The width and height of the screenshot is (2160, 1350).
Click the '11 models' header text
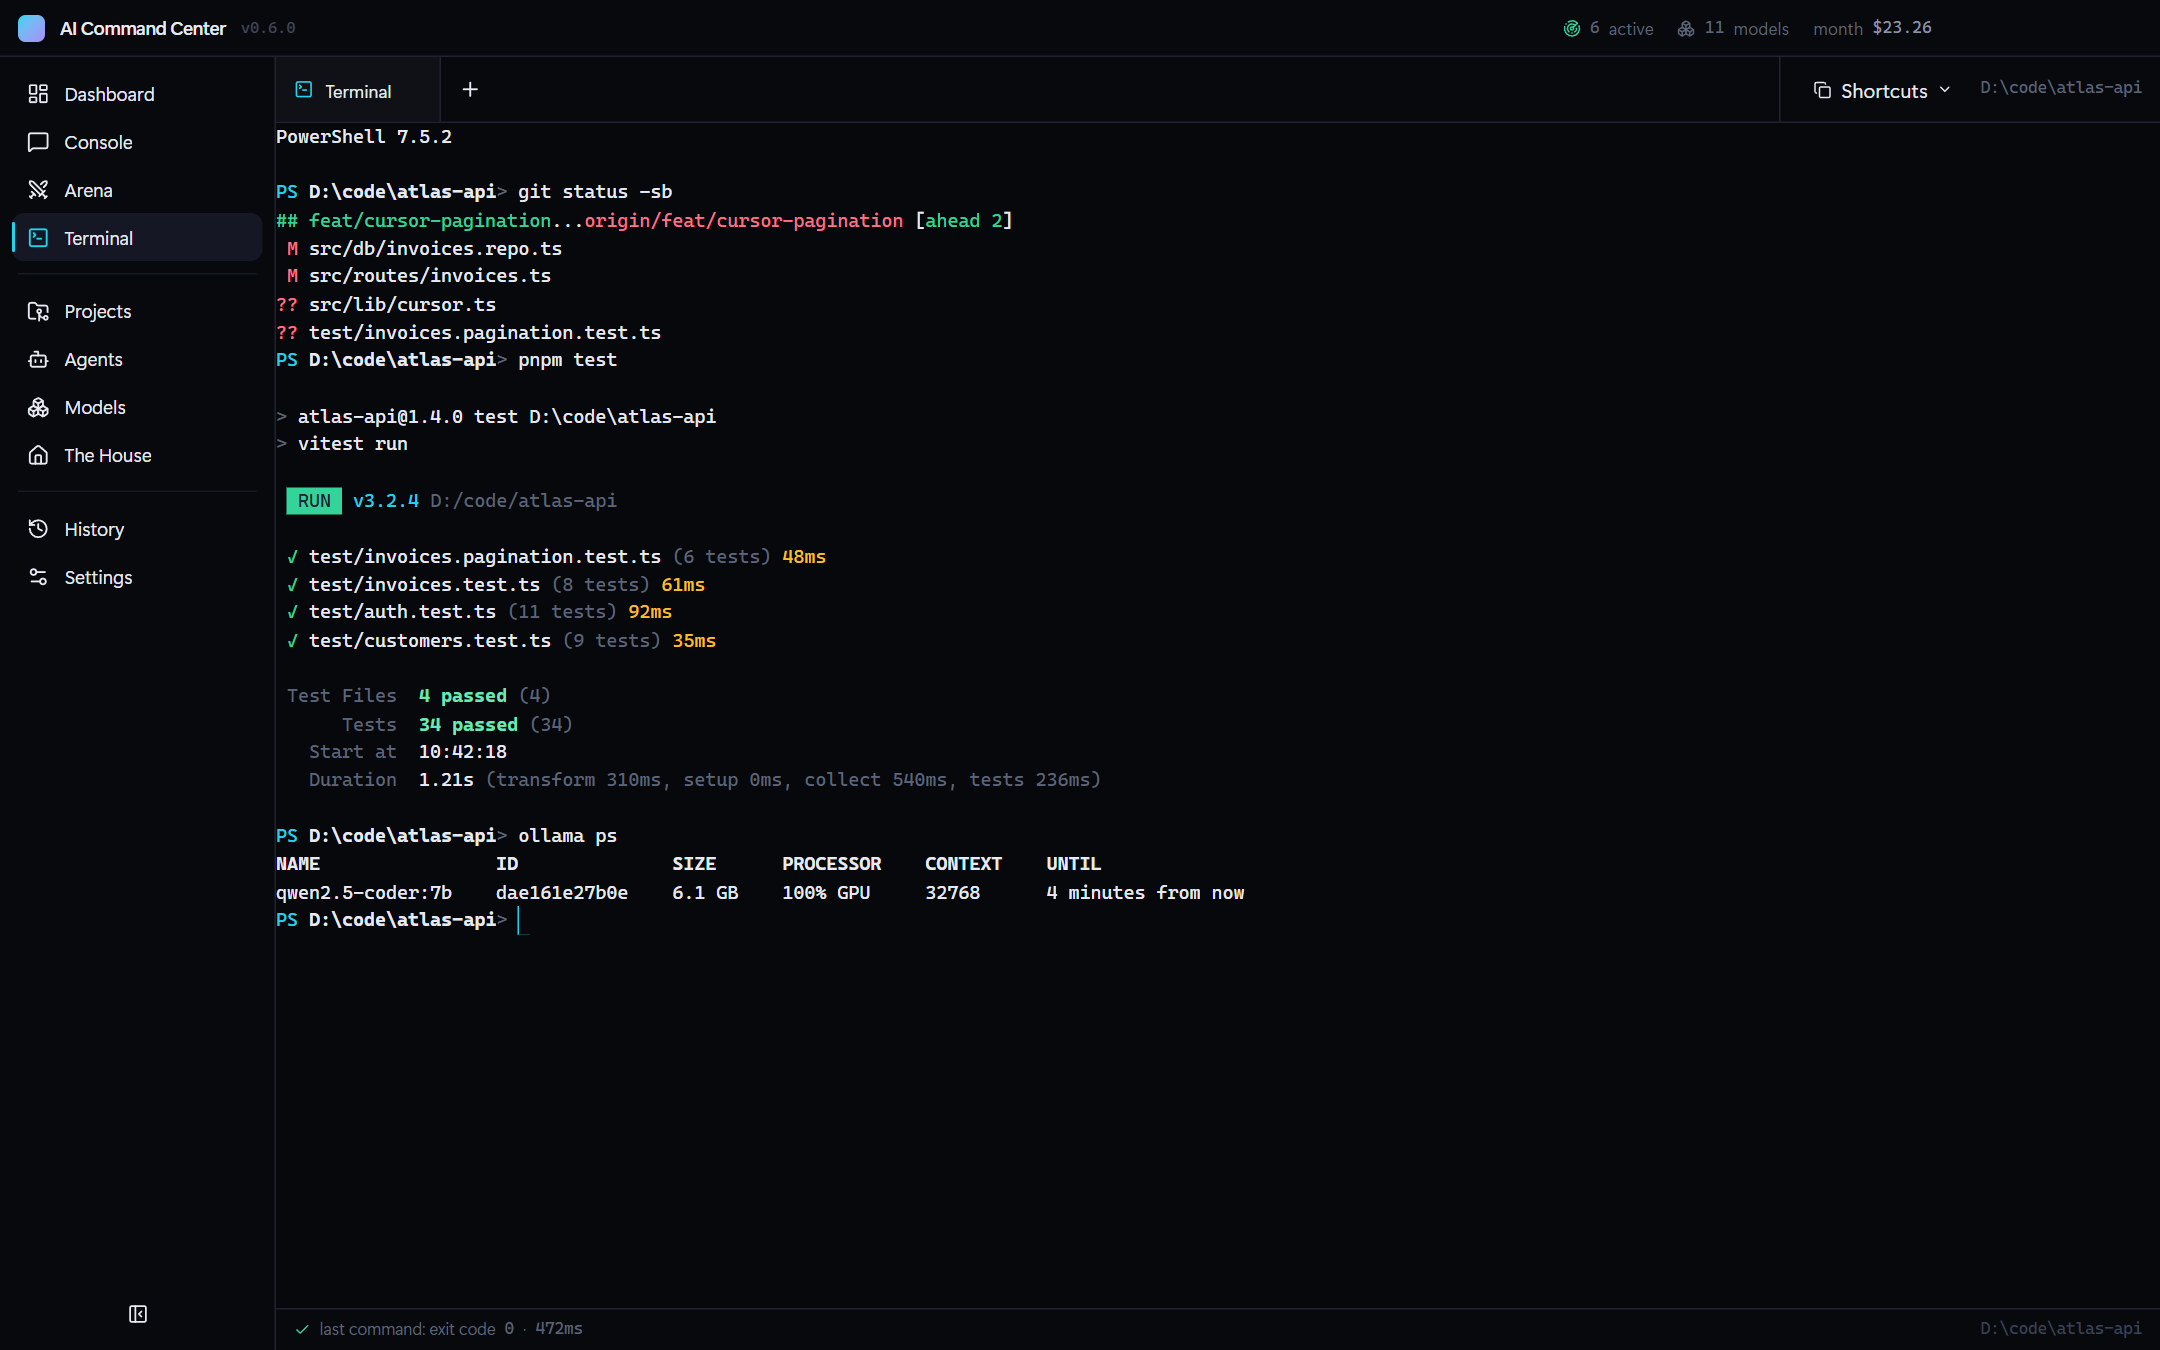click(x=1747, y=29)
